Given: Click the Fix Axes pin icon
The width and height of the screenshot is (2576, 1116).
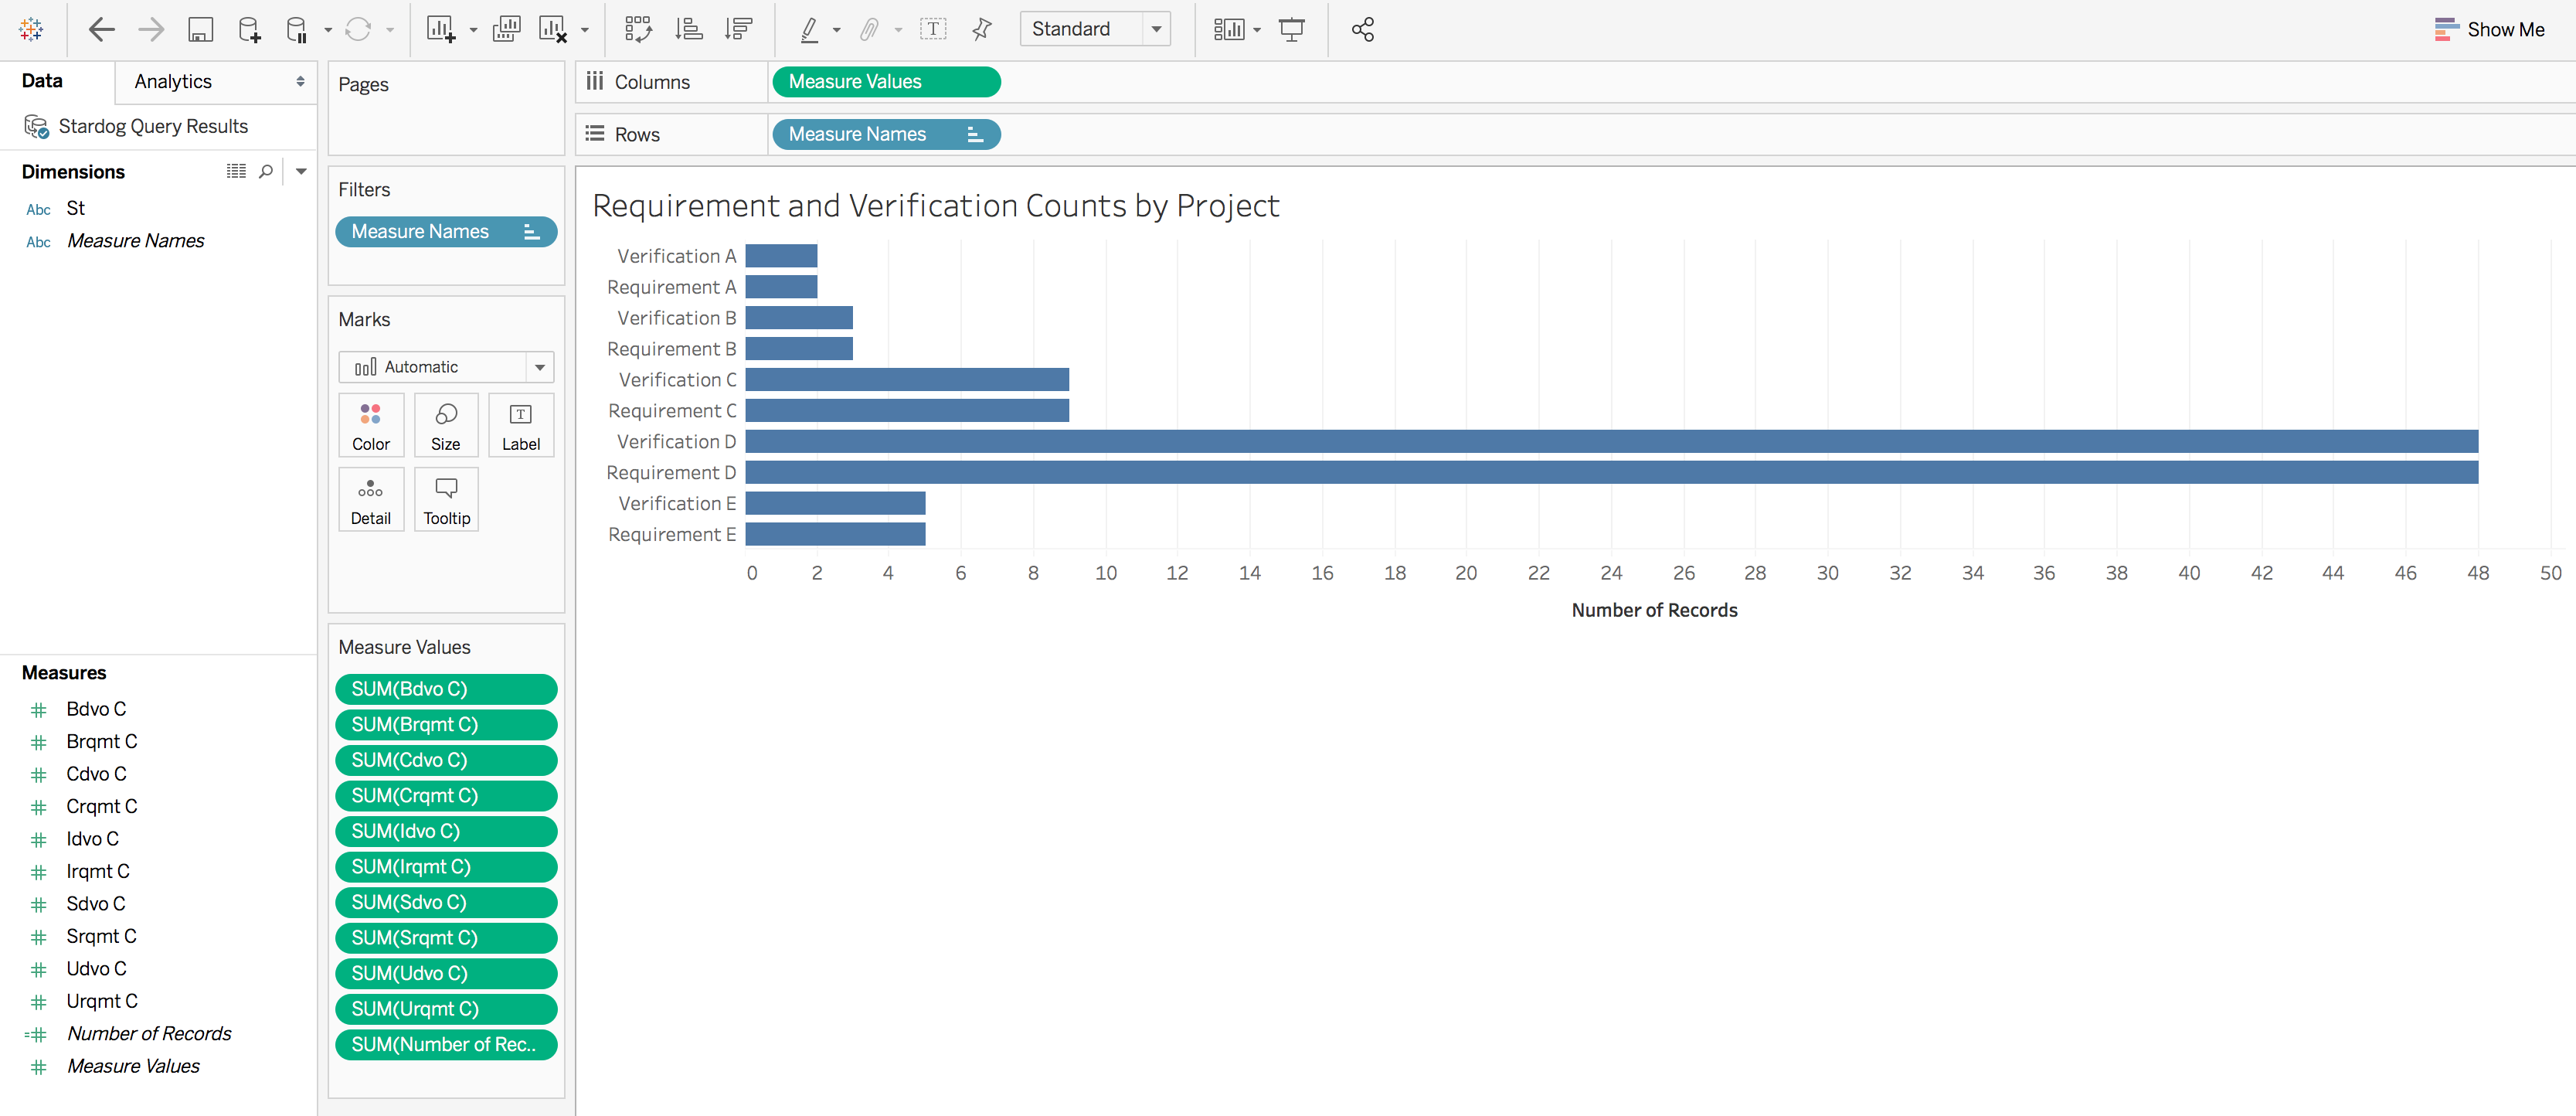Looking at the screenshot, I should 982,29.
